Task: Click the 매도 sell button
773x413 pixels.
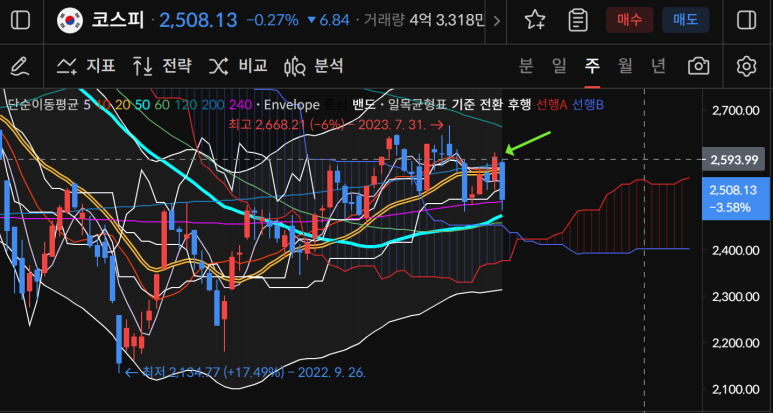Action: point(686,20)
